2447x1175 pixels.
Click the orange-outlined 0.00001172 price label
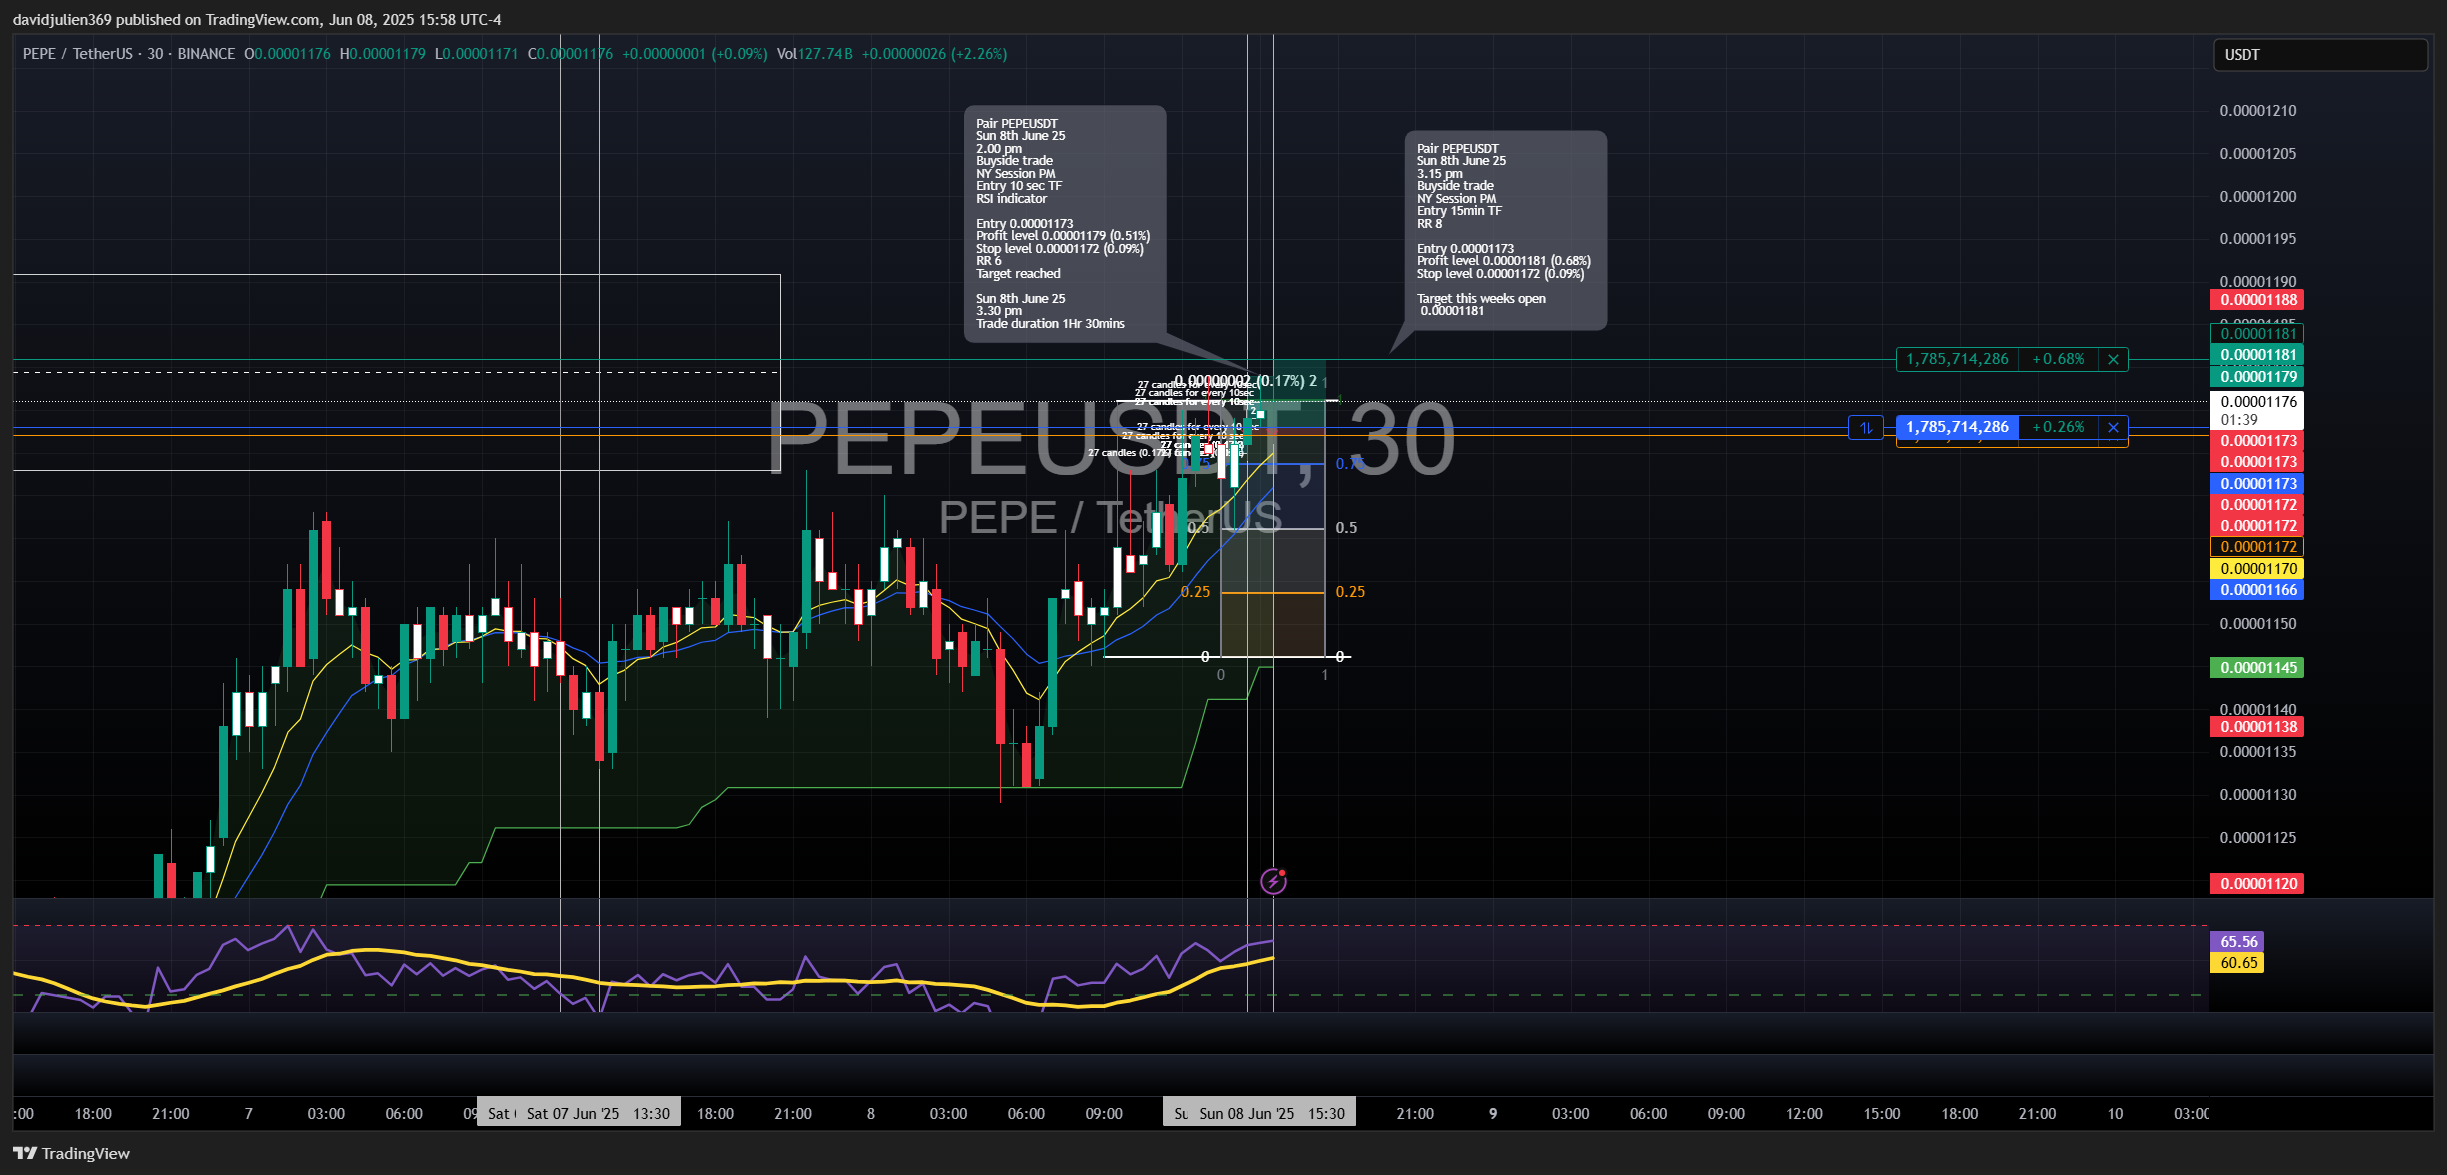(x=2257, y=547)
